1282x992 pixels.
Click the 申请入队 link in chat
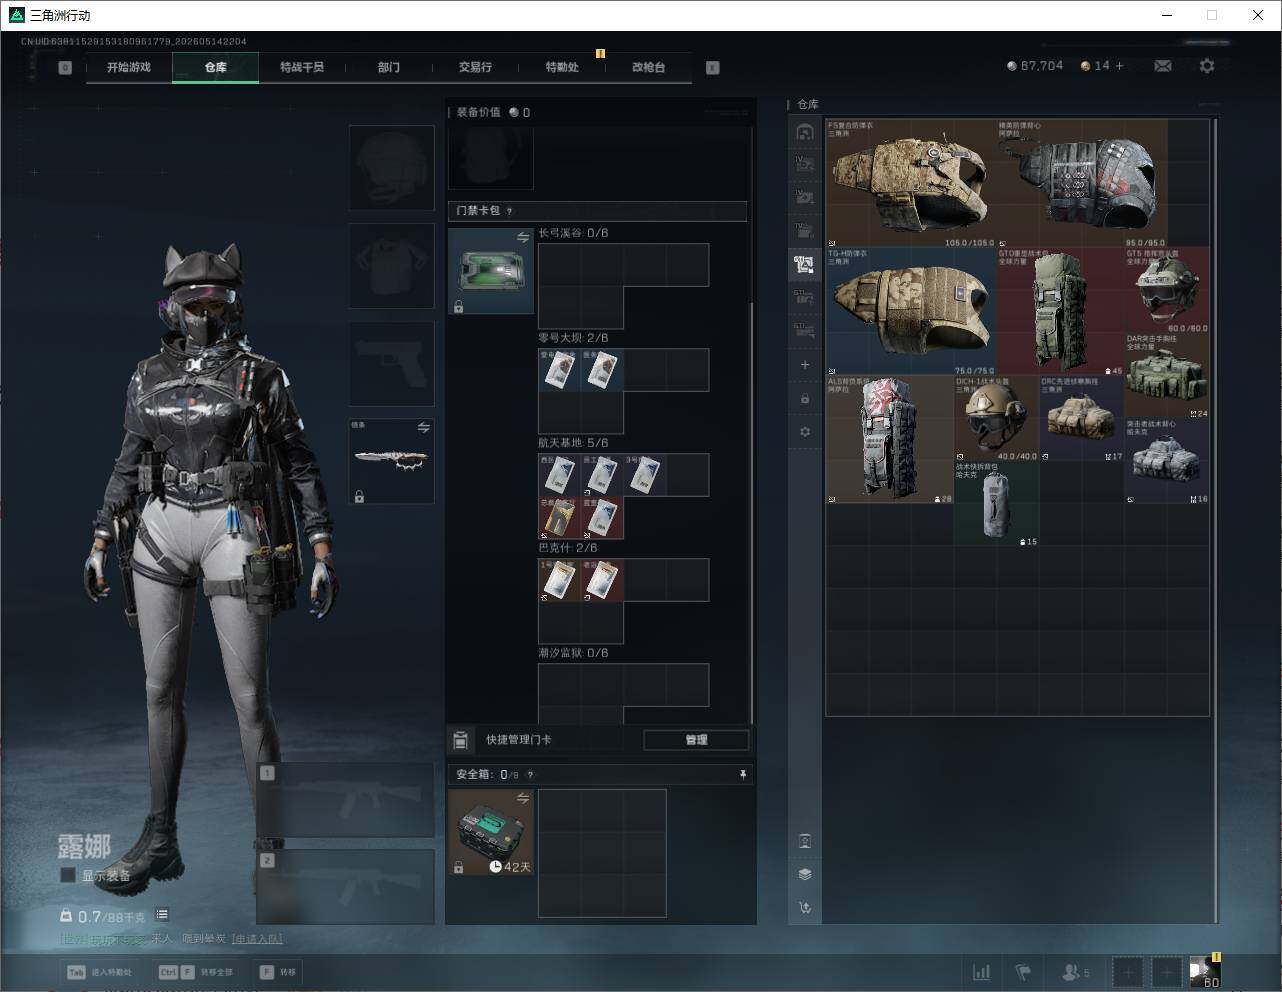pyautogui.click(x=257, y=939)
